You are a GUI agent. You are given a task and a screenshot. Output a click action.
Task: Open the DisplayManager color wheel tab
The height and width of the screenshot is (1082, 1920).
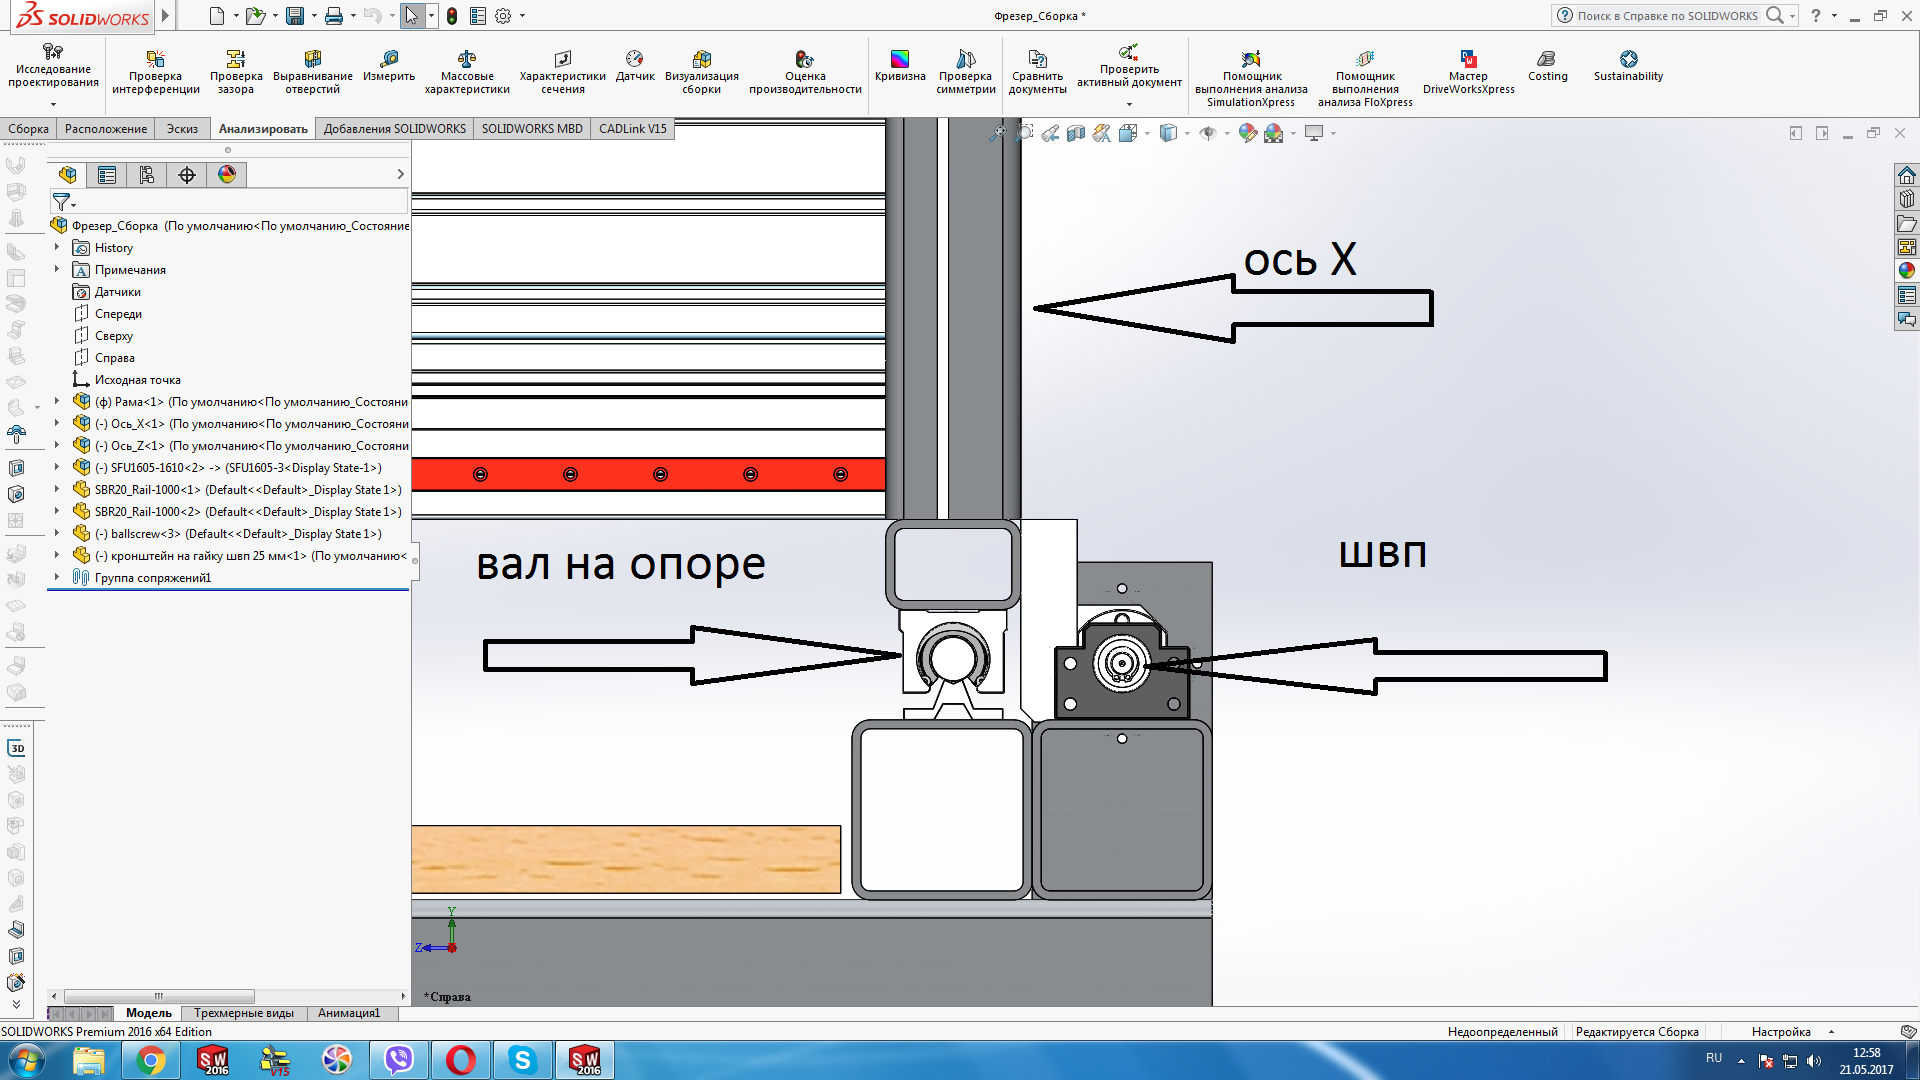tap(227, 175)
